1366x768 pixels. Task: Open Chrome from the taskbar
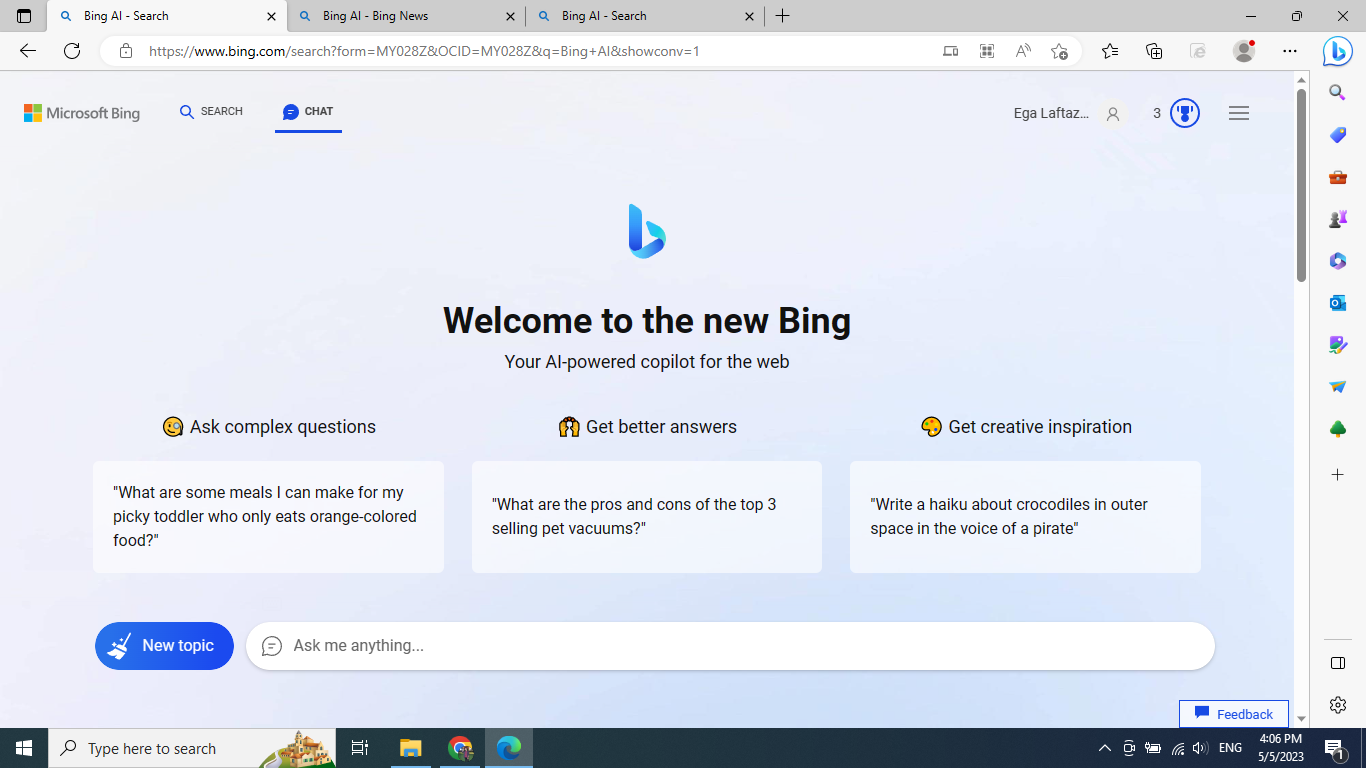[460, 748]
